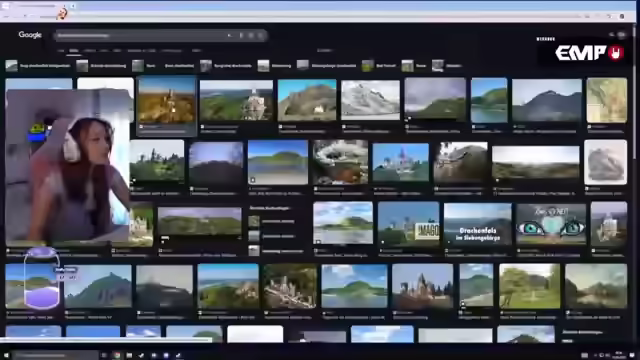Open Google Lens image search icon
Screen dimensions: 640x360
click(251, 36)
